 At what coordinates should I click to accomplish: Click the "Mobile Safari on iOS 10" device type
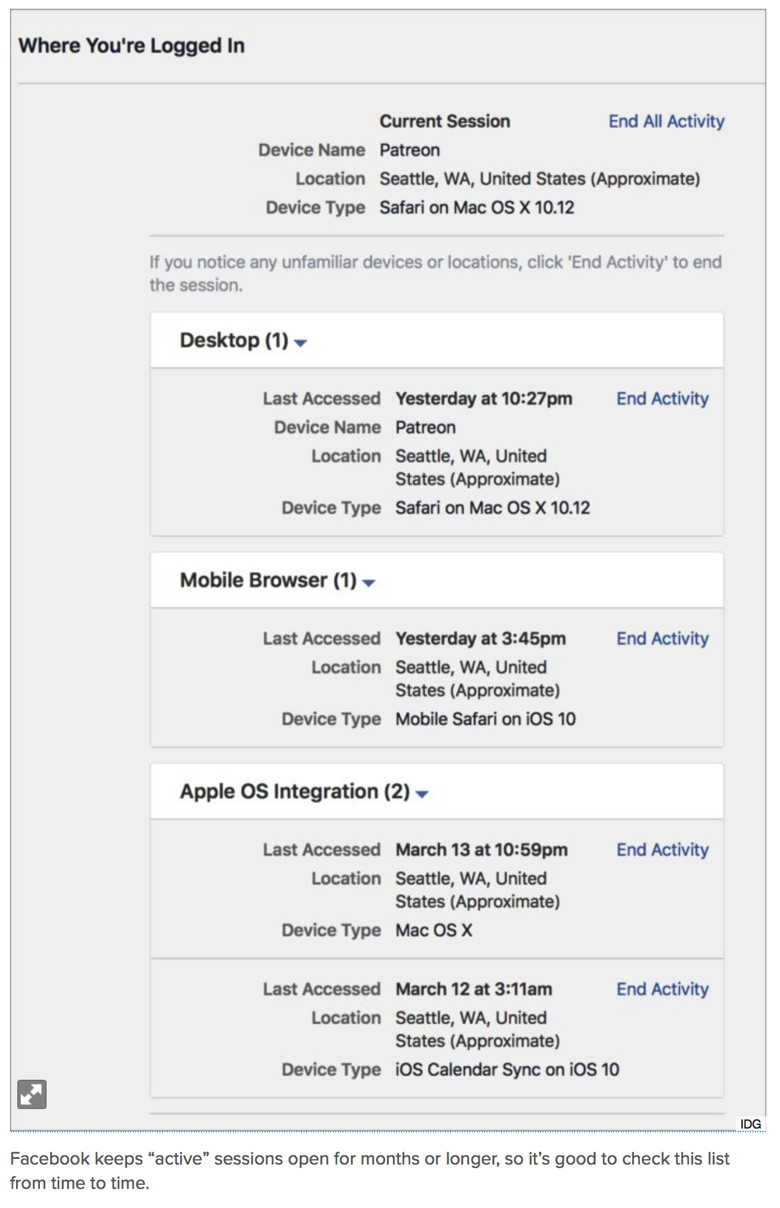coord(485,718)
